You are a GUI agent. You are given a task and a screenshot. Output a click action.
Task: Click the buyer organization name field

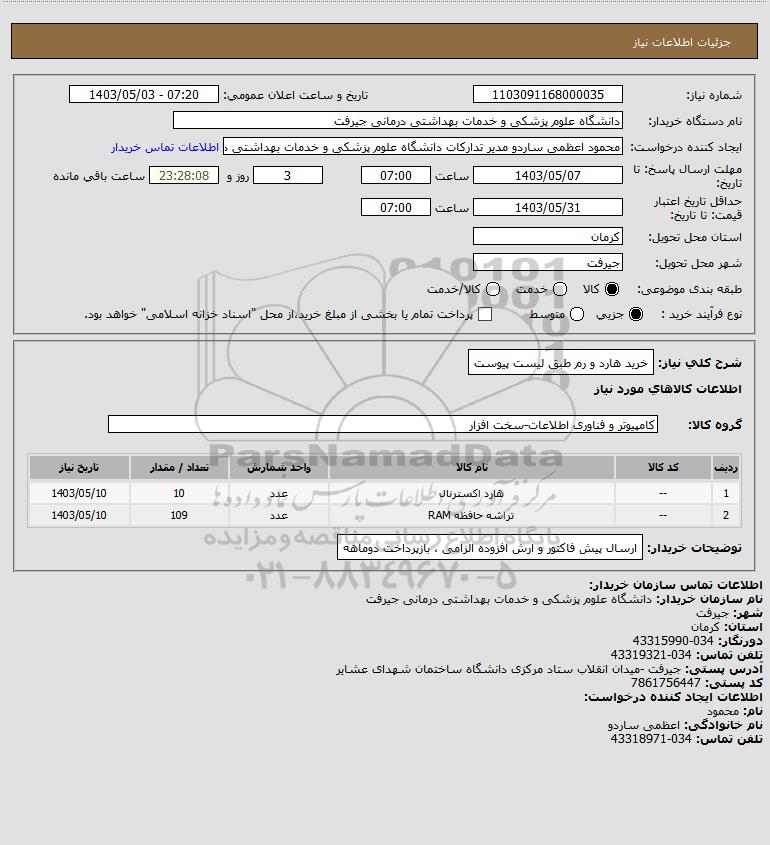click(398, 121)
